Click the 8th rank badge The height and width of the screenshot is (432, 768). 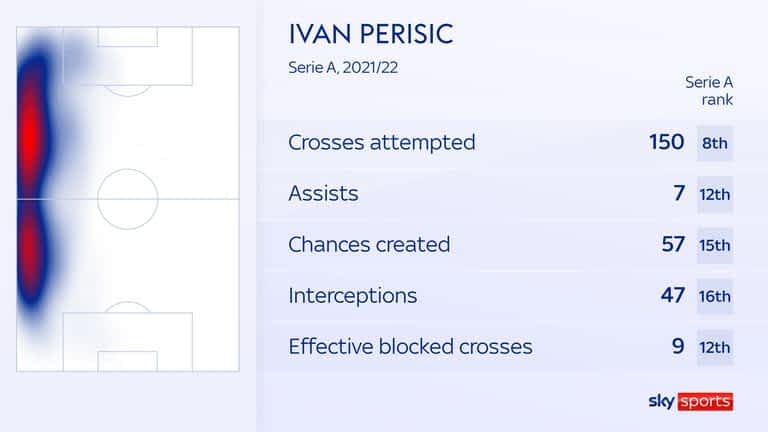coord(715,143)
